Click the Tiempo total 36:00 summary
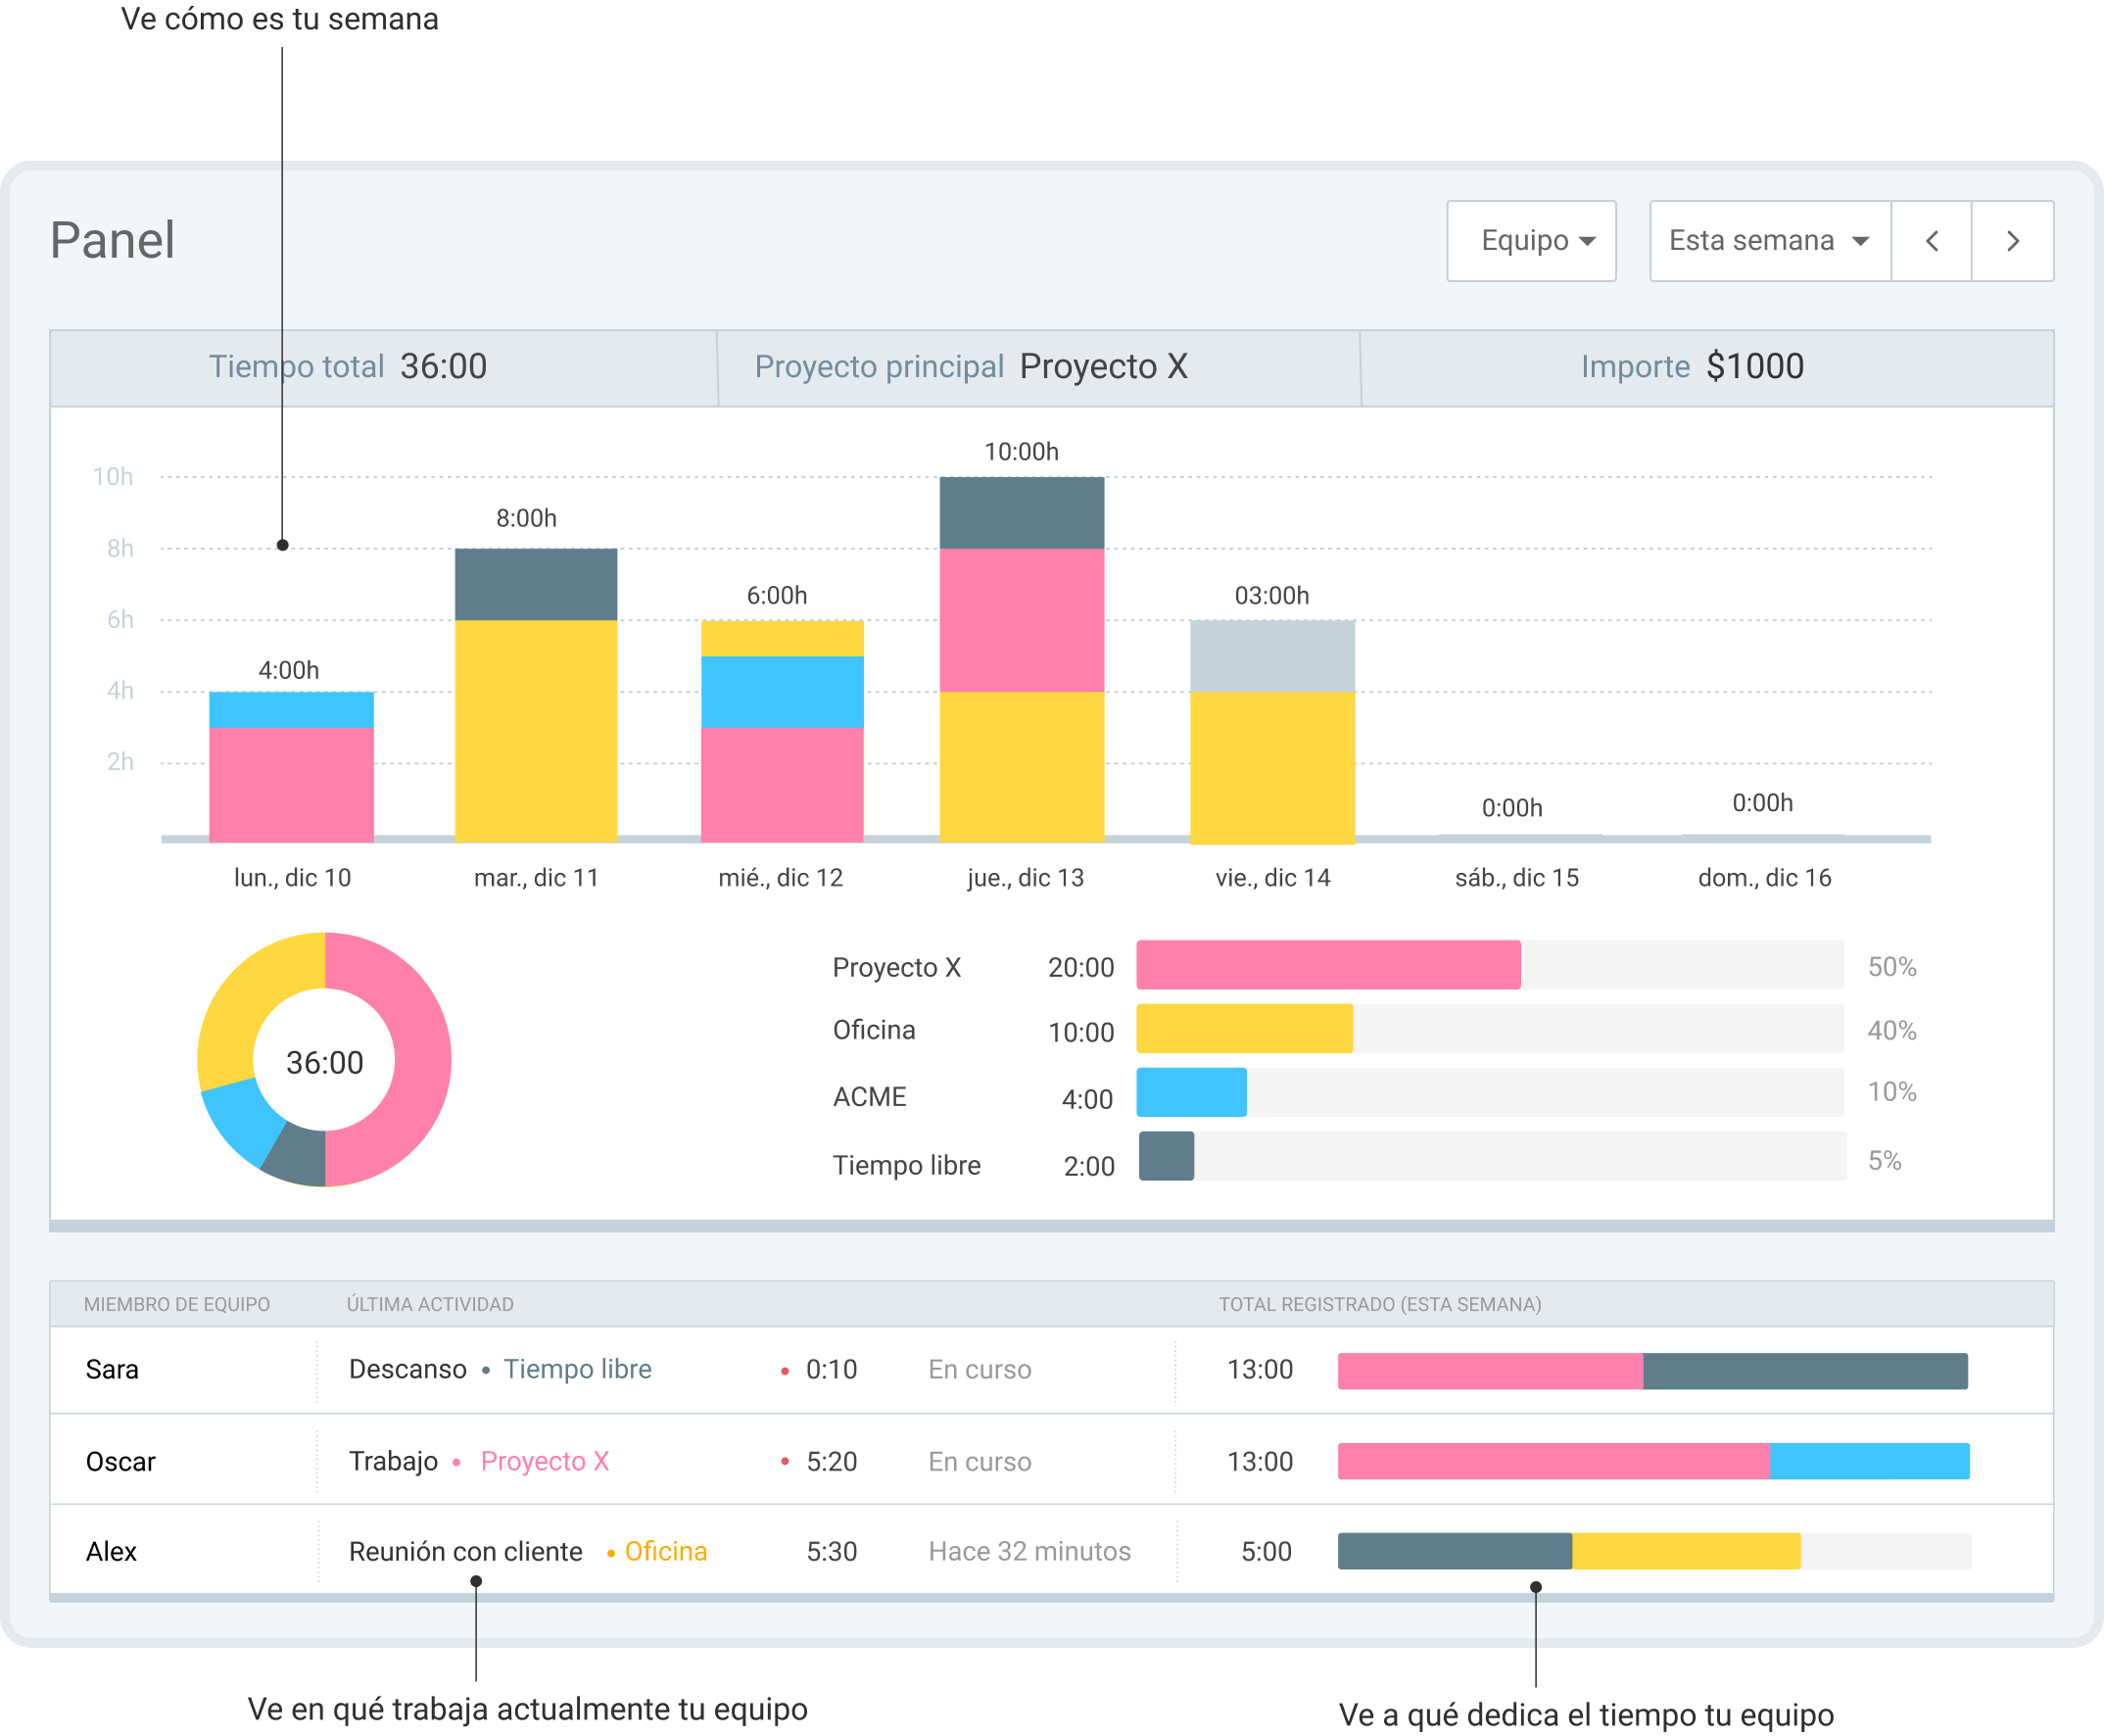The width and height of the screenshot is (2104, 1736). coord(347,367)
